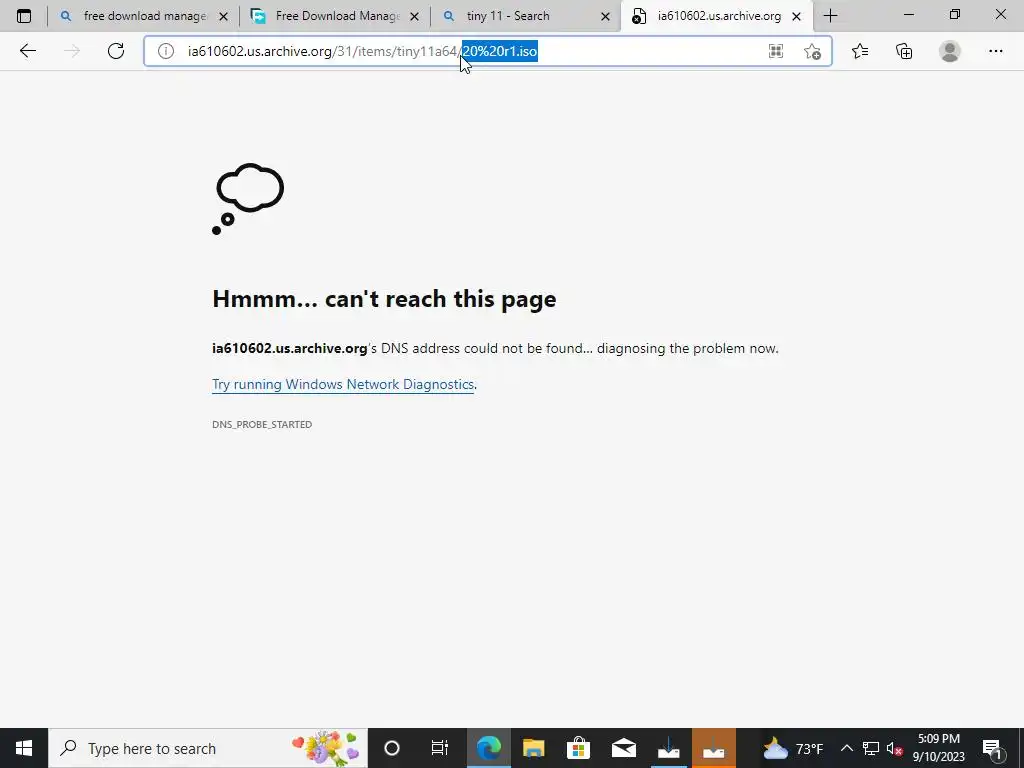Viewport: 1024px width, 768px height.
Task: Create QR code for this page
Action: [775, 51]
